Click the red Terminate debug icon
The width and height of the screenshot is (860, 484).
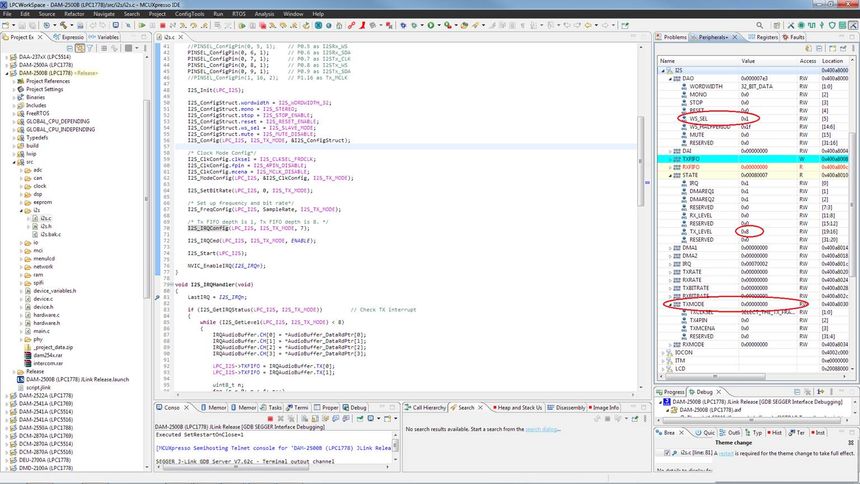point(162,25)
